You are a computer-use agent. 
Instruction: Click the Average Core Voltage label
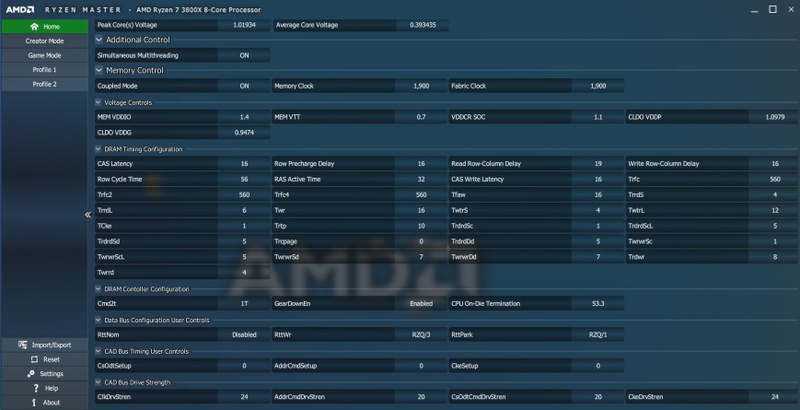pyautogui.click(x=307, y=24)
